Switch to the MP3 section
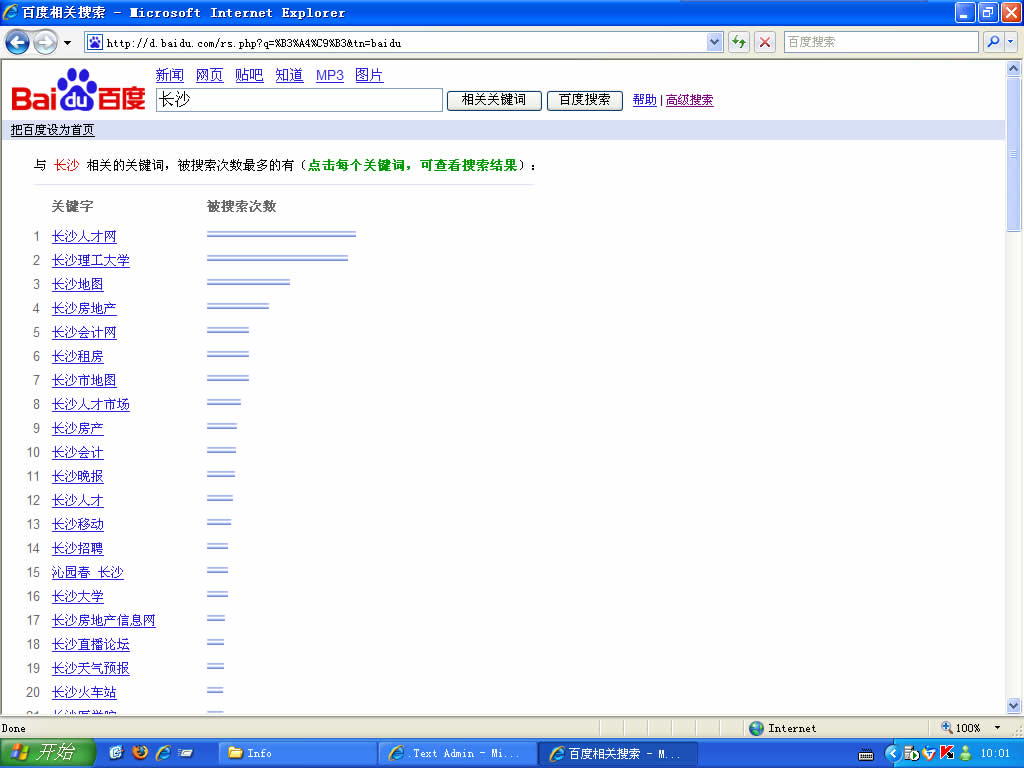Screen dimensions: 1024x768 pyautogui.click(x=329, y=75)
